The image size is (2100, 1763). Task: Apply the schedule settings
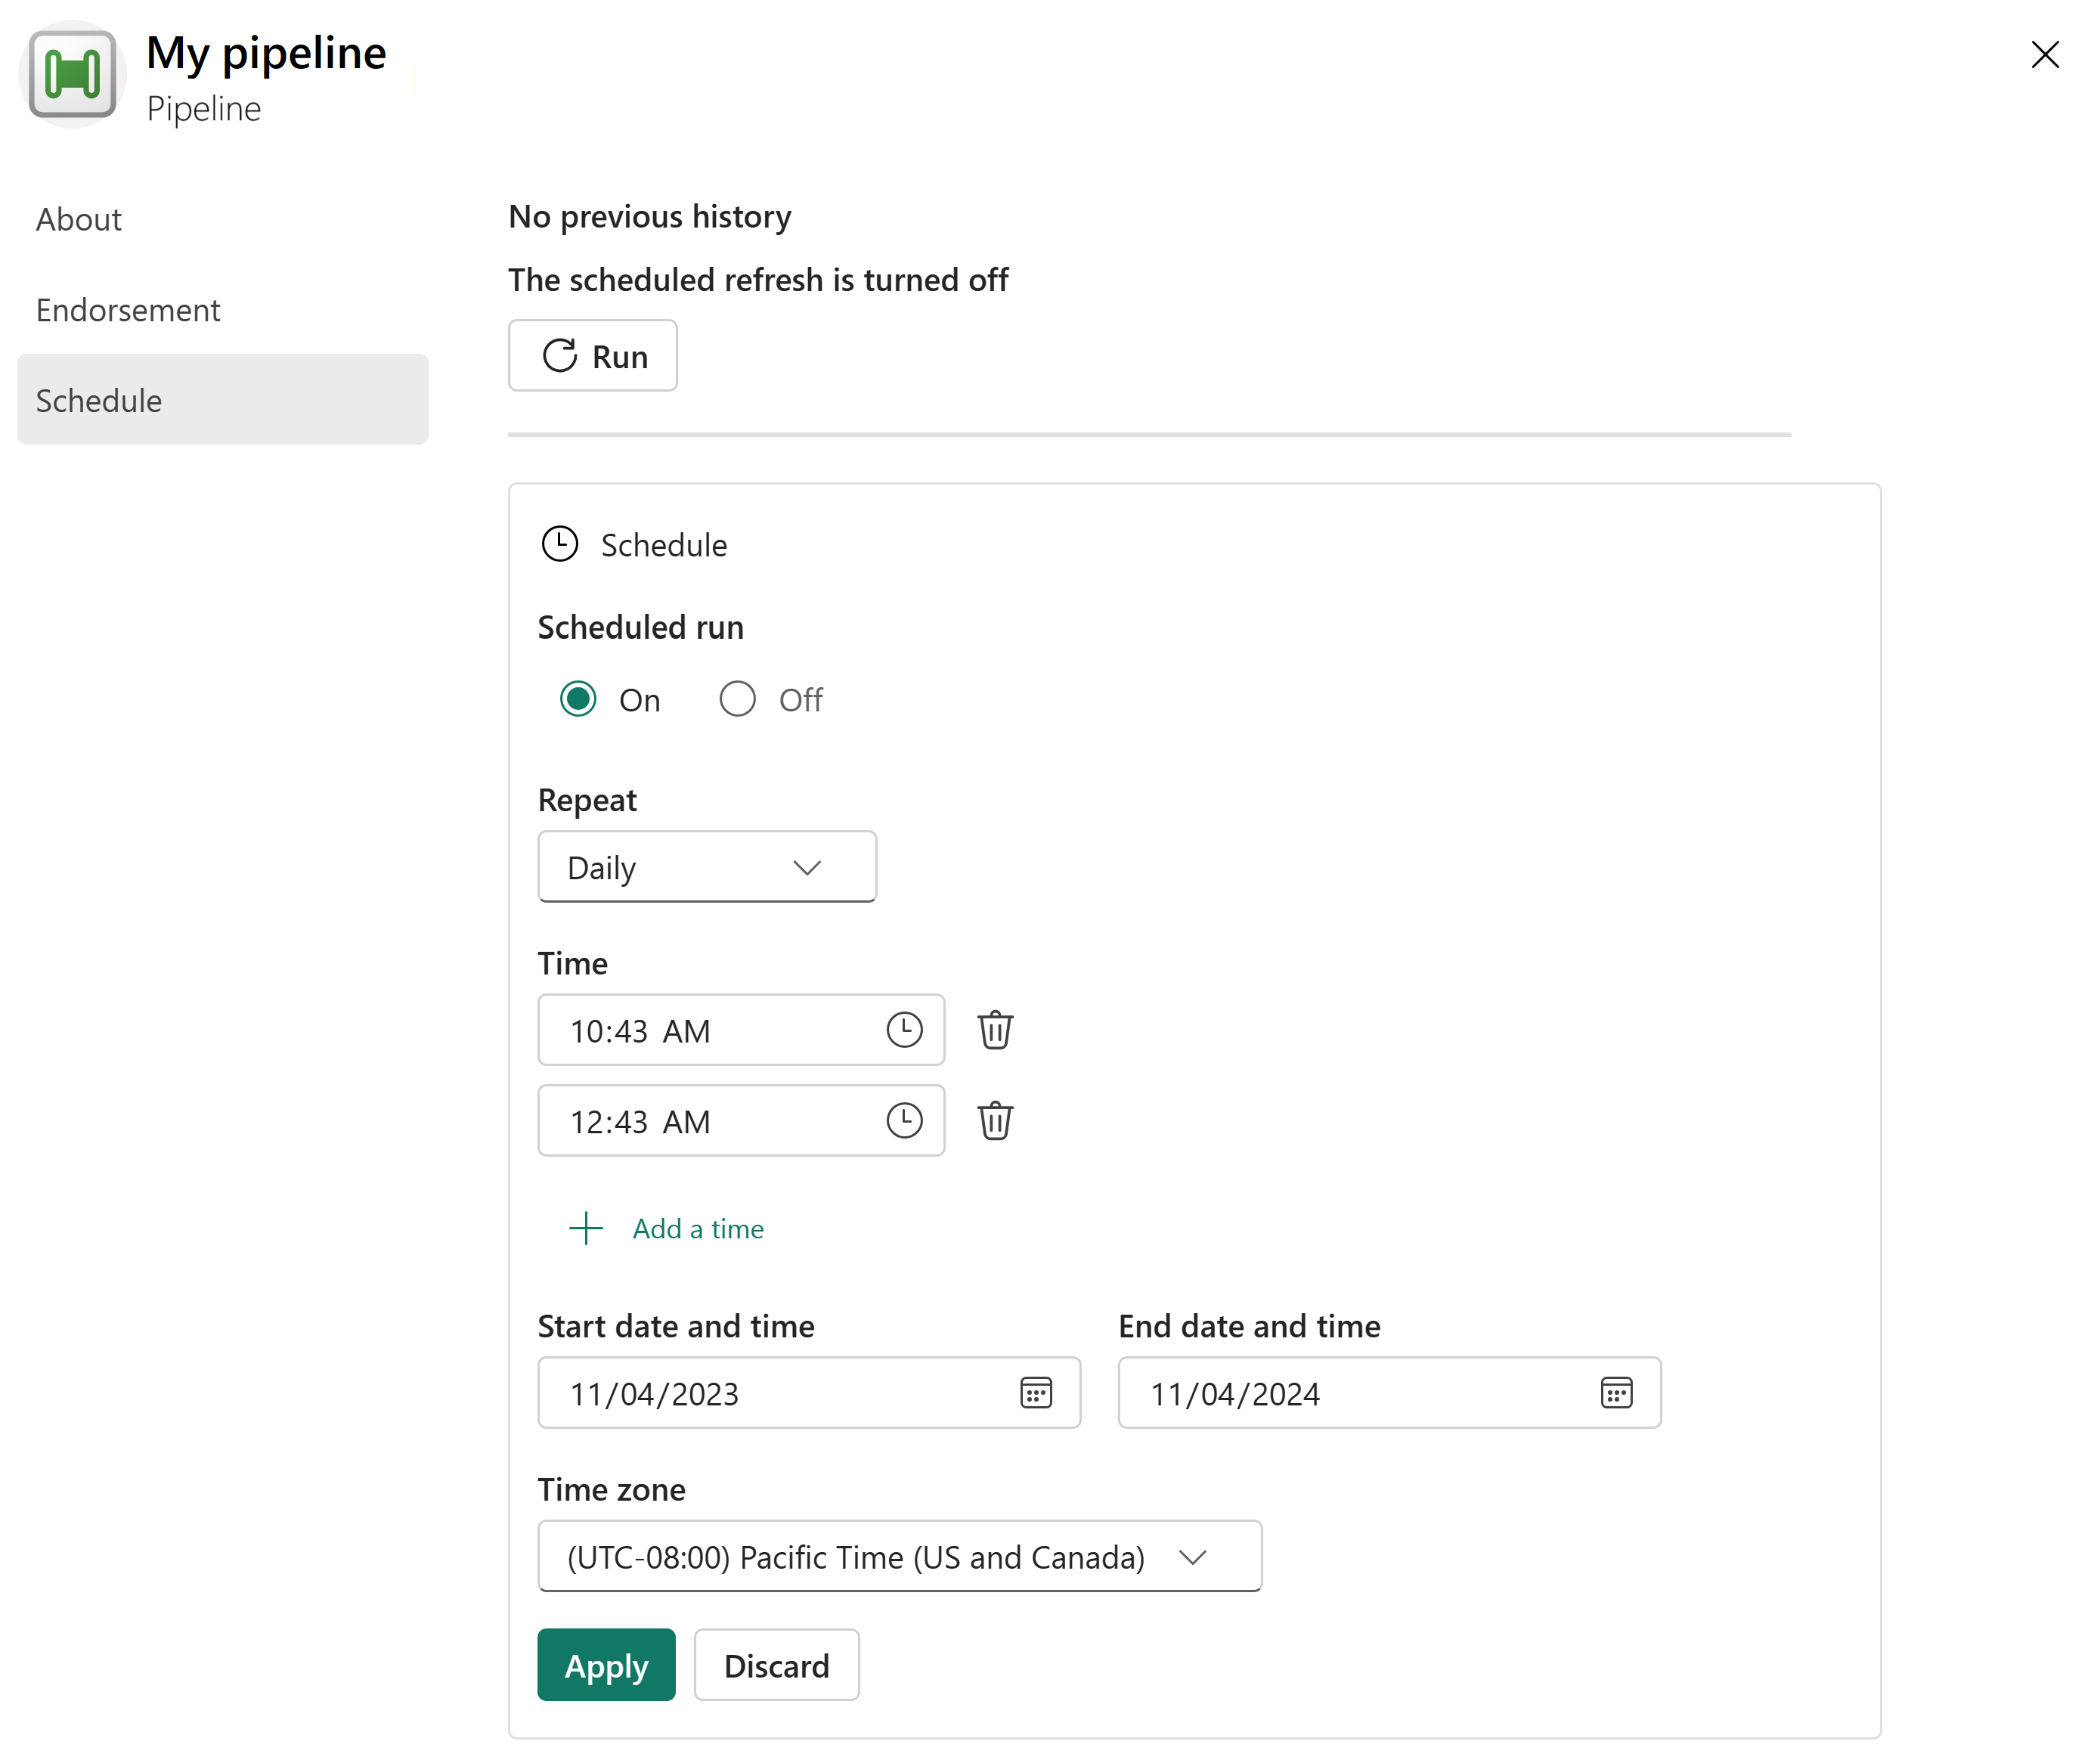tap(606, 1666)
